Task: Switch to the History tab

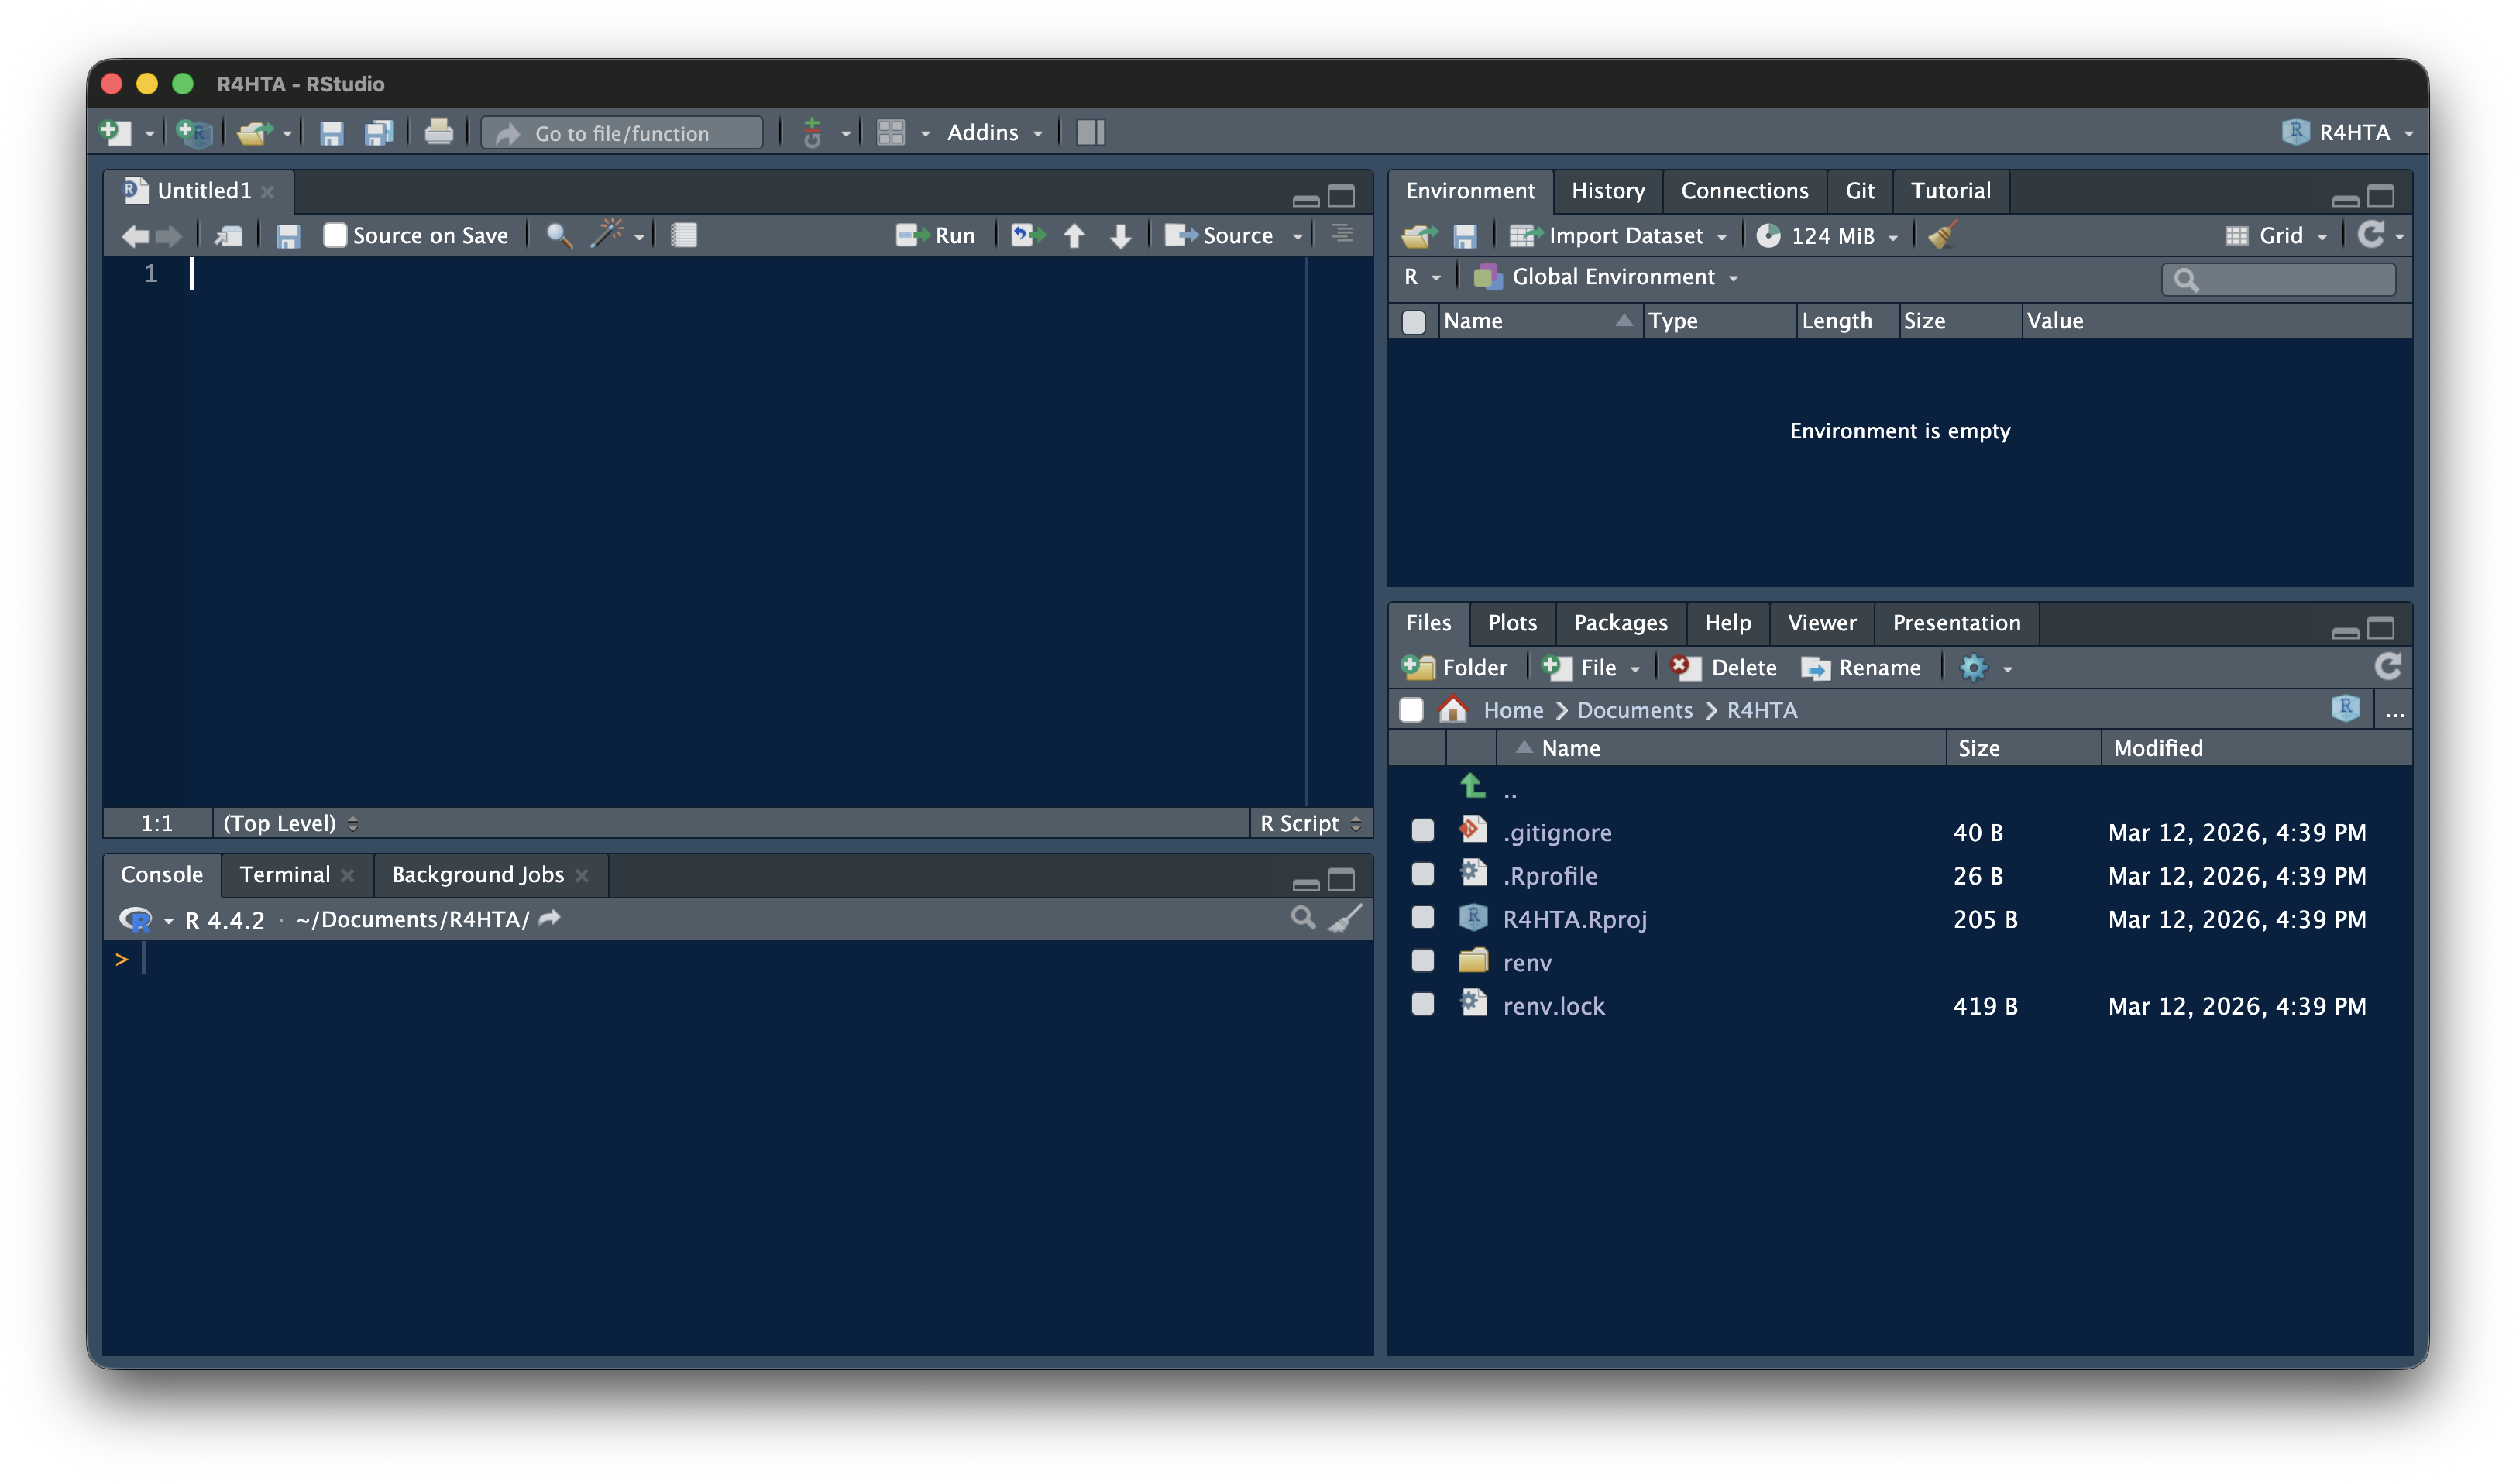Action: [1607, 190]
